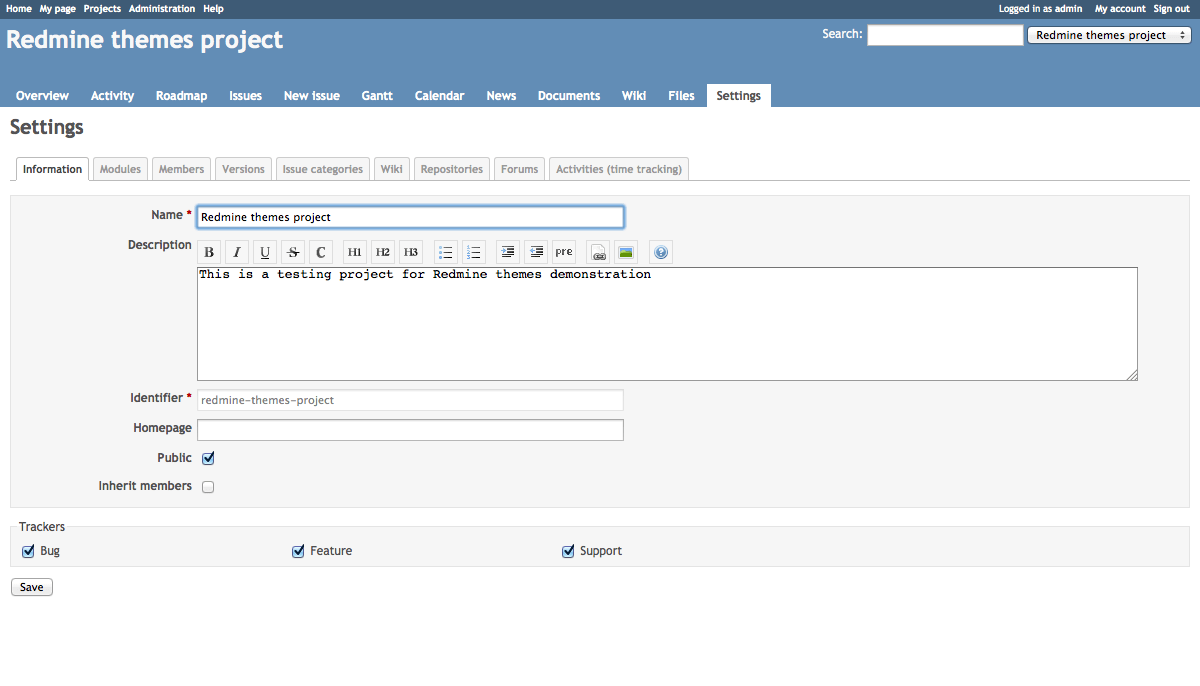Viewport: 1200px width, 686px height.
Task: Apply italic formatting in description editor
Action: (x=237, y=252)
